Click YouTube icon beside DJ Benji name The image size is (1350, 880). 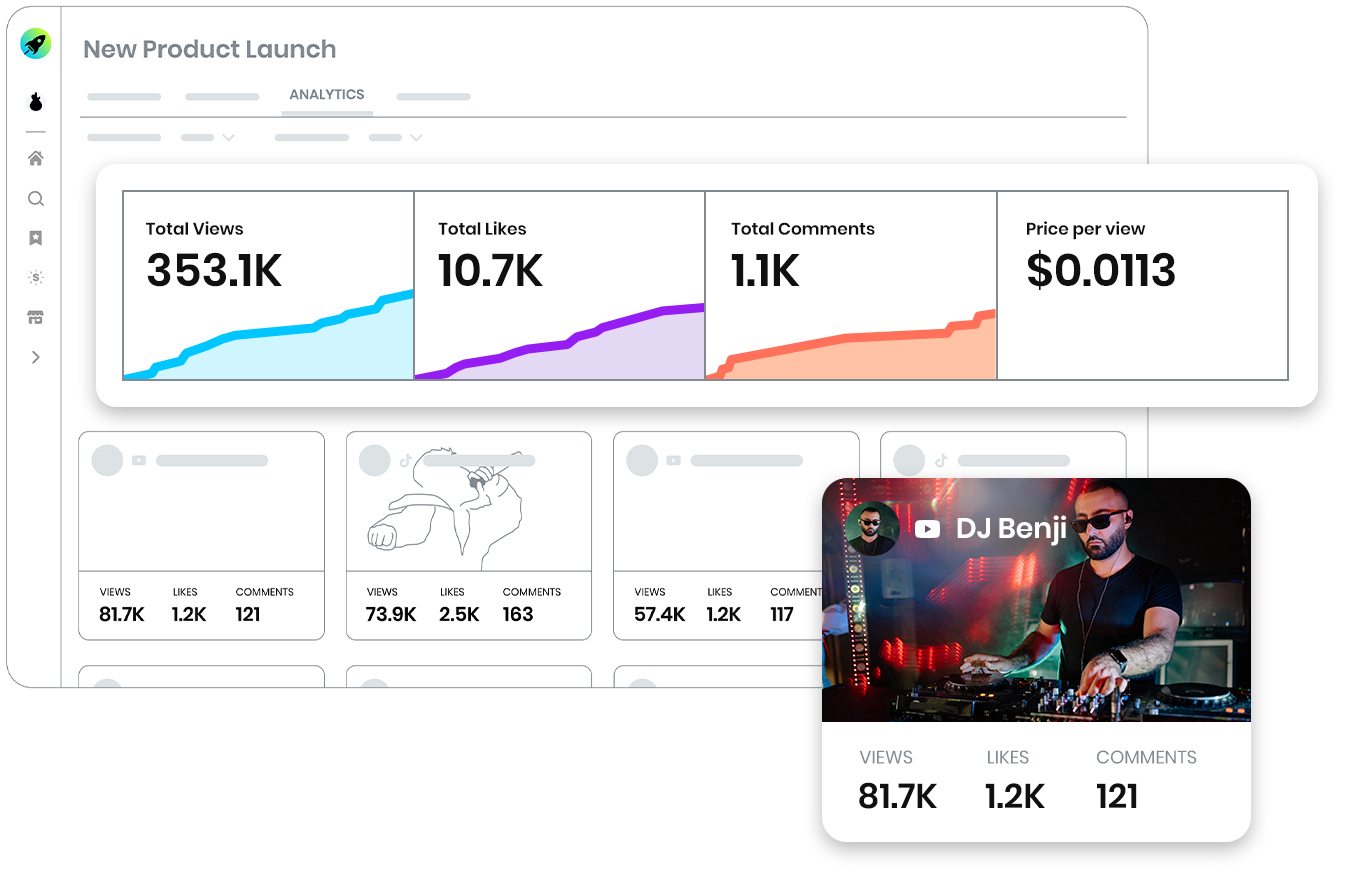click(927, 529)
